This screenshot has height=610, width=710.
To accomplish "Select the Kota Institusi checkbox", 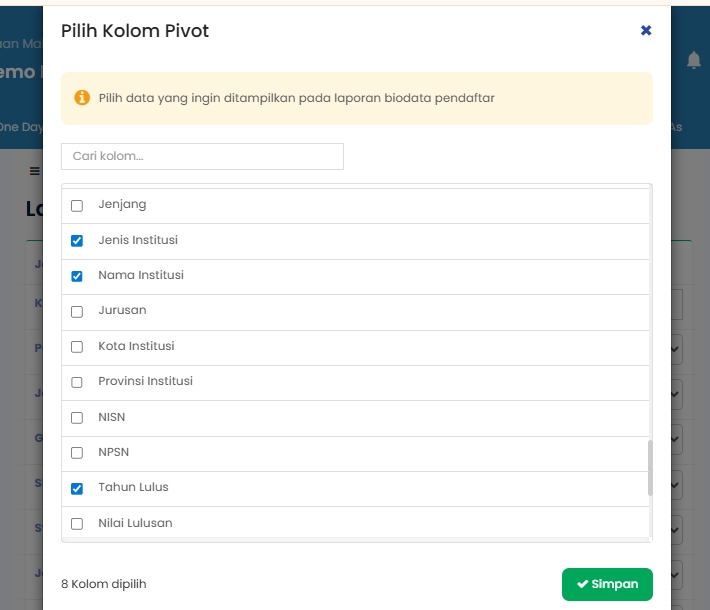I will tap(77, 347).
